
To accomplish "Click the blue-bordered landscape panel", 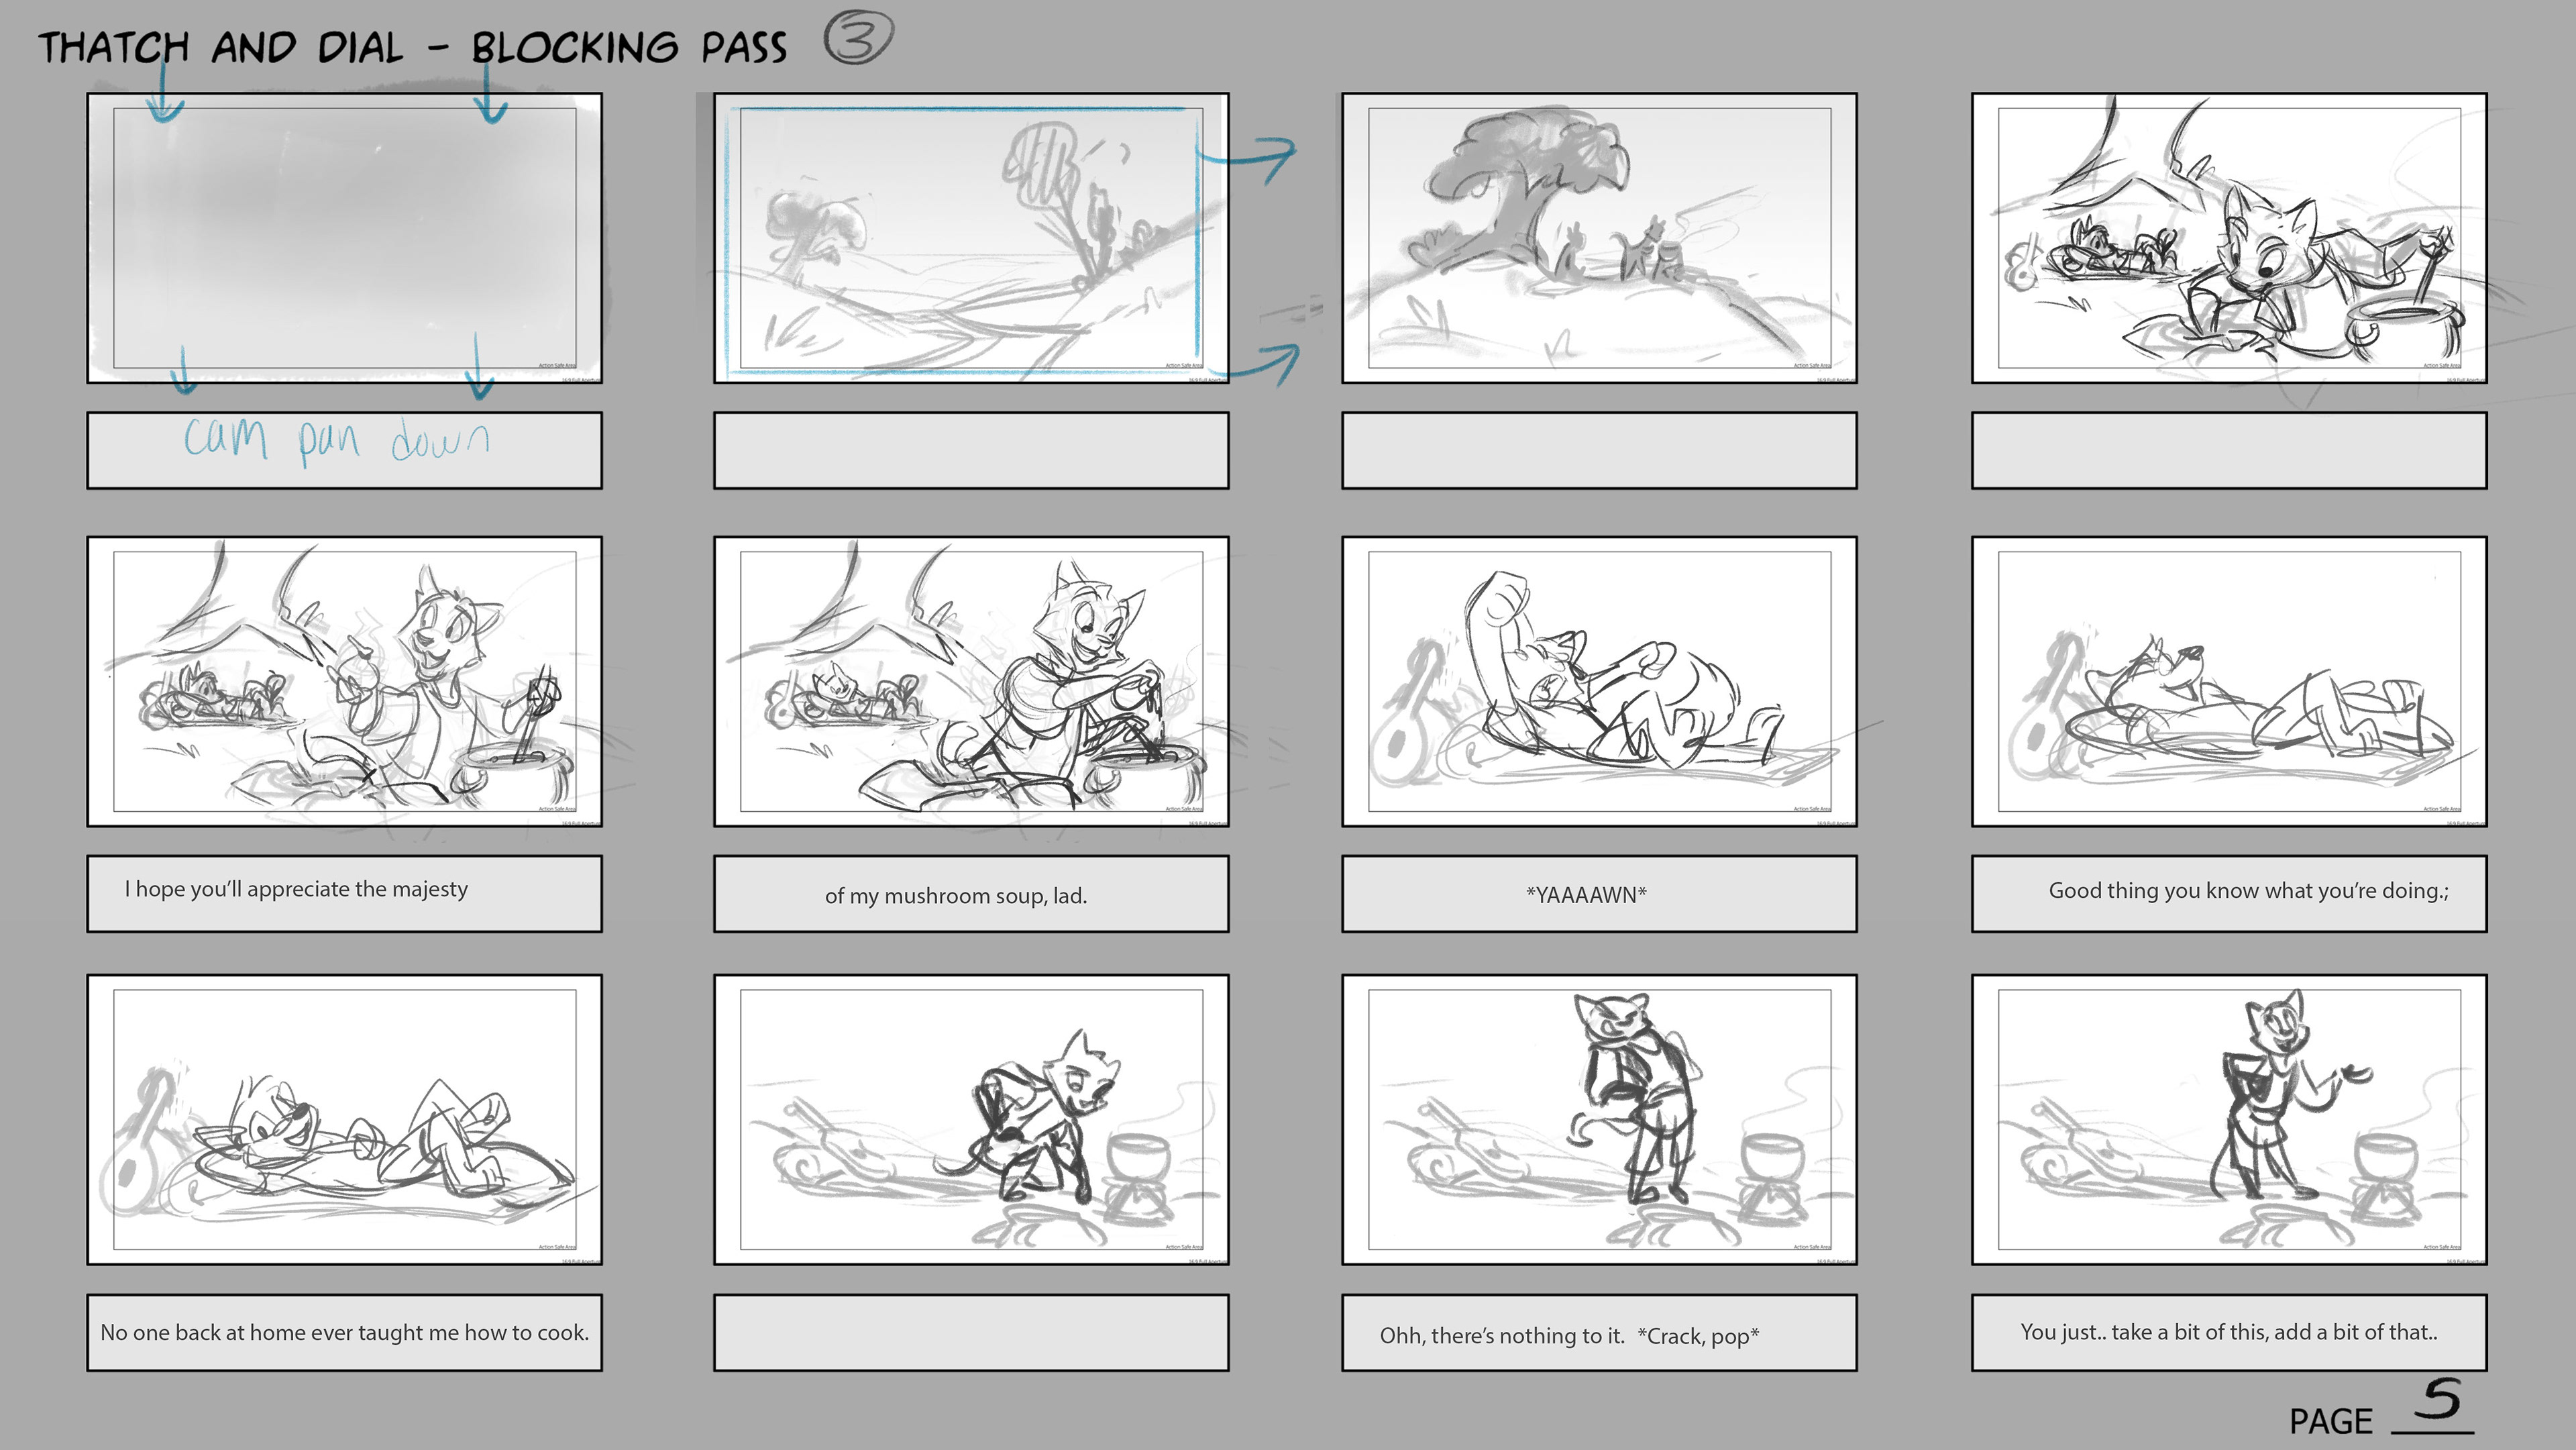I will 970,238.
